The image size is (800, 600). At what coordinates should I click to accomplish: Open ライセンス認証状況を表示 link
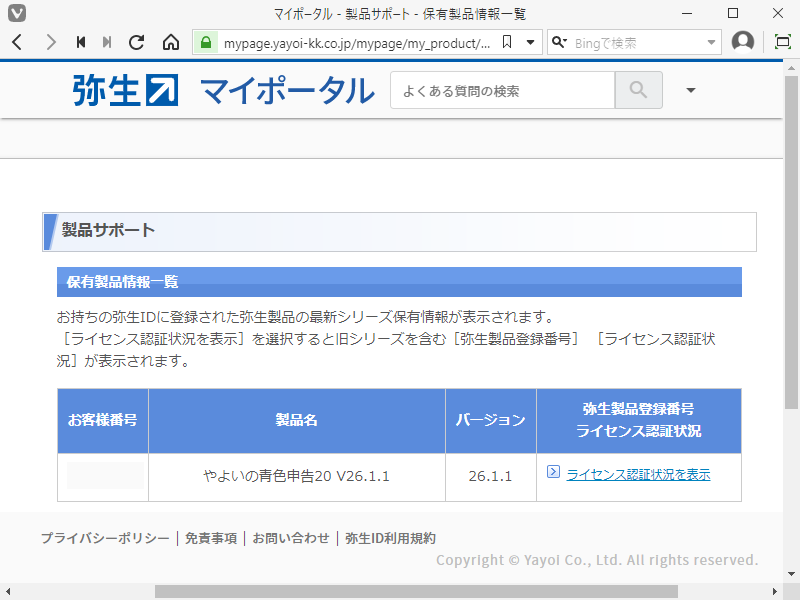(x=638, y=474)
